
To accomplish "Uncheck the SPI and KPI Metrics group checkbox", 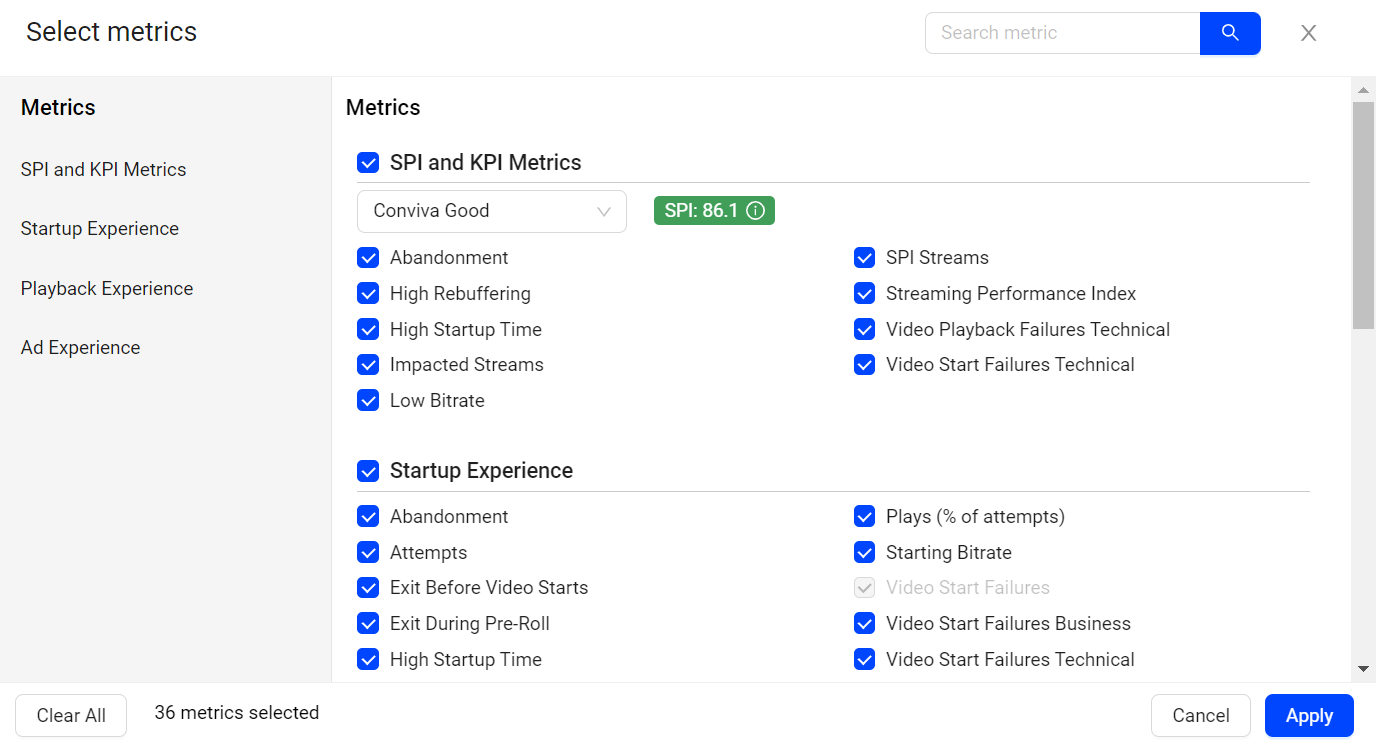I will [368, 163].
